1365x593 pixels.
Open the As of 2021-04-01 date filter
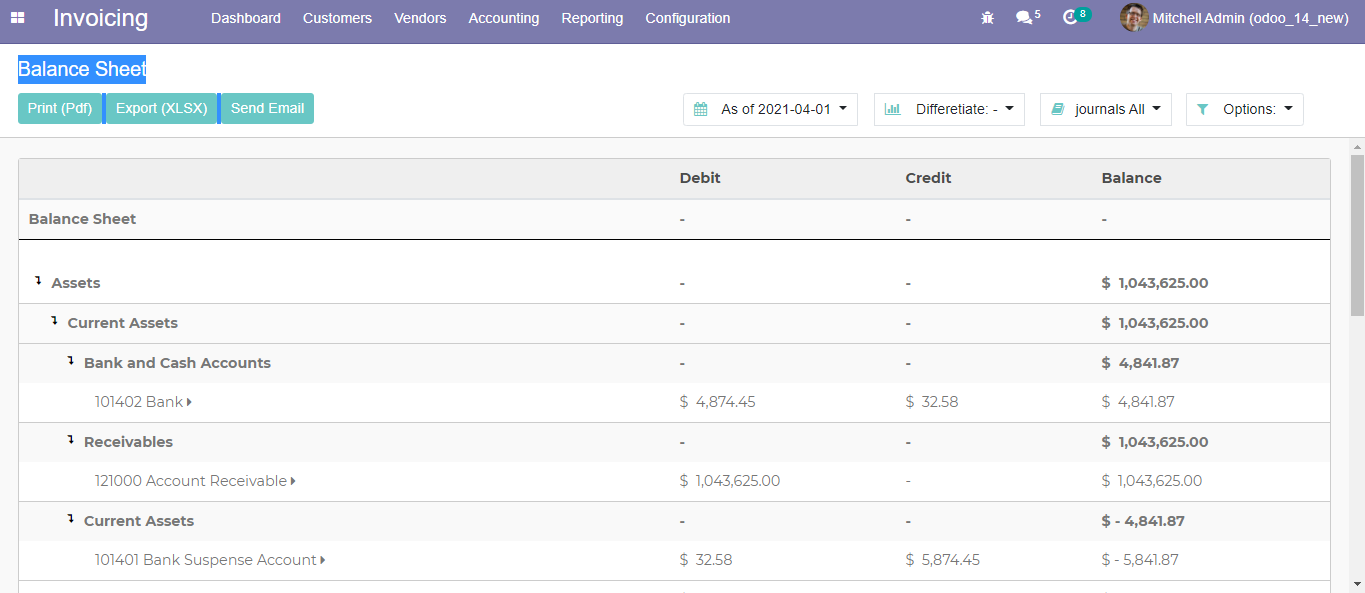point(770,109)
